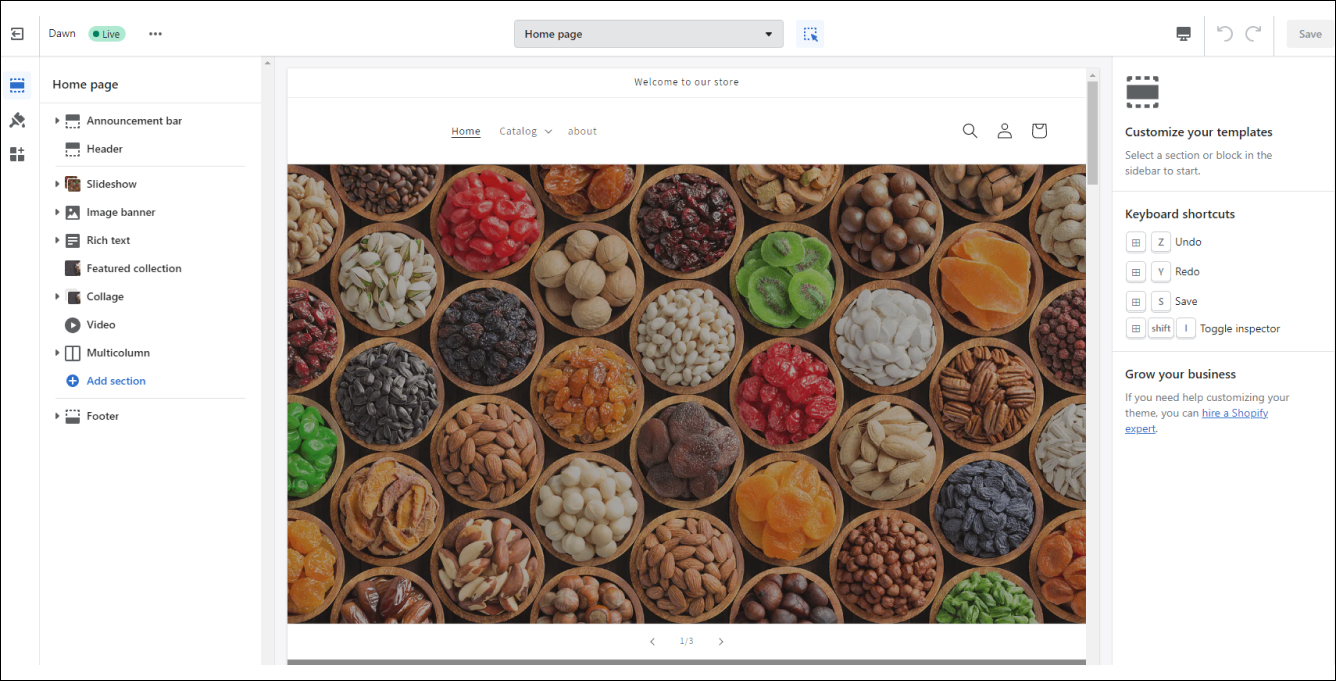1336x681 pixels.
Task: Click the Save button
Action: point(1310,34)
